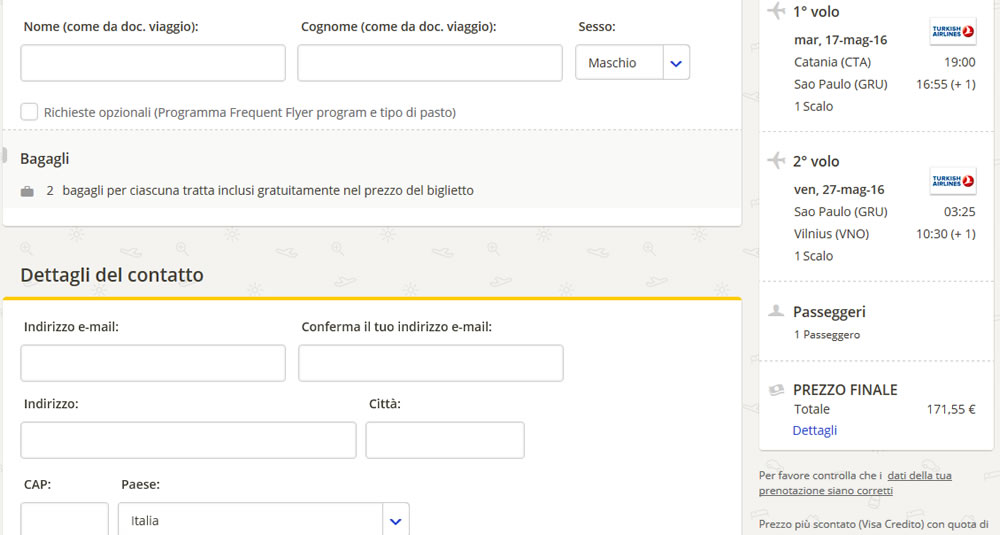Click the Passeggeri person icon
1000x535 pixels.
tap(775, 312)
